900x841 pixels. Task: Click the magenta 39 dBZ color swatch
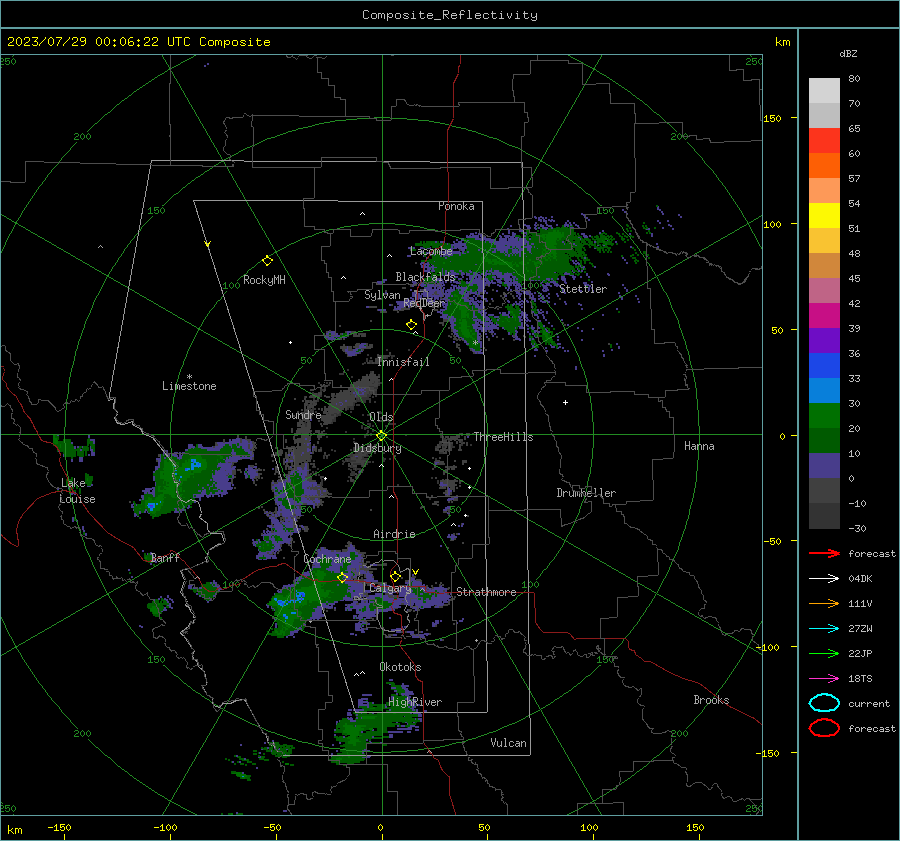pyautogui.click(x=824, y=316)
